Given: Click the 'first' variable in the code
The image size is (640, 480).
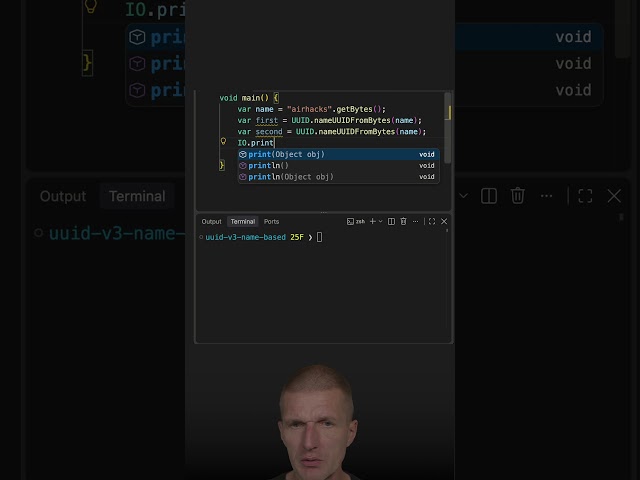Looking at the screenshot, I should [x=267, y=120].
